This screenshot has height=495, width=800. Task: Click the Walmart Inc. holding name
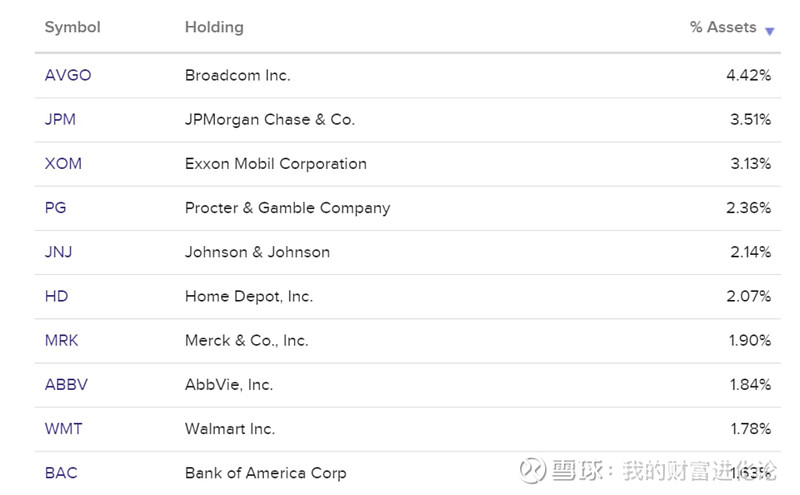click(230, 428)
